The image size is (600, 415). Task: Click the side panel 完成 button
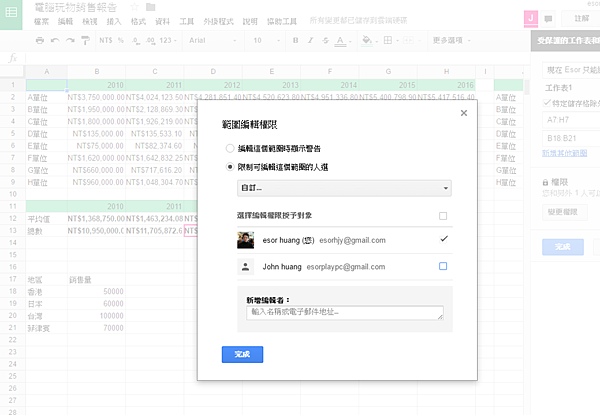(x=562, y=247)
